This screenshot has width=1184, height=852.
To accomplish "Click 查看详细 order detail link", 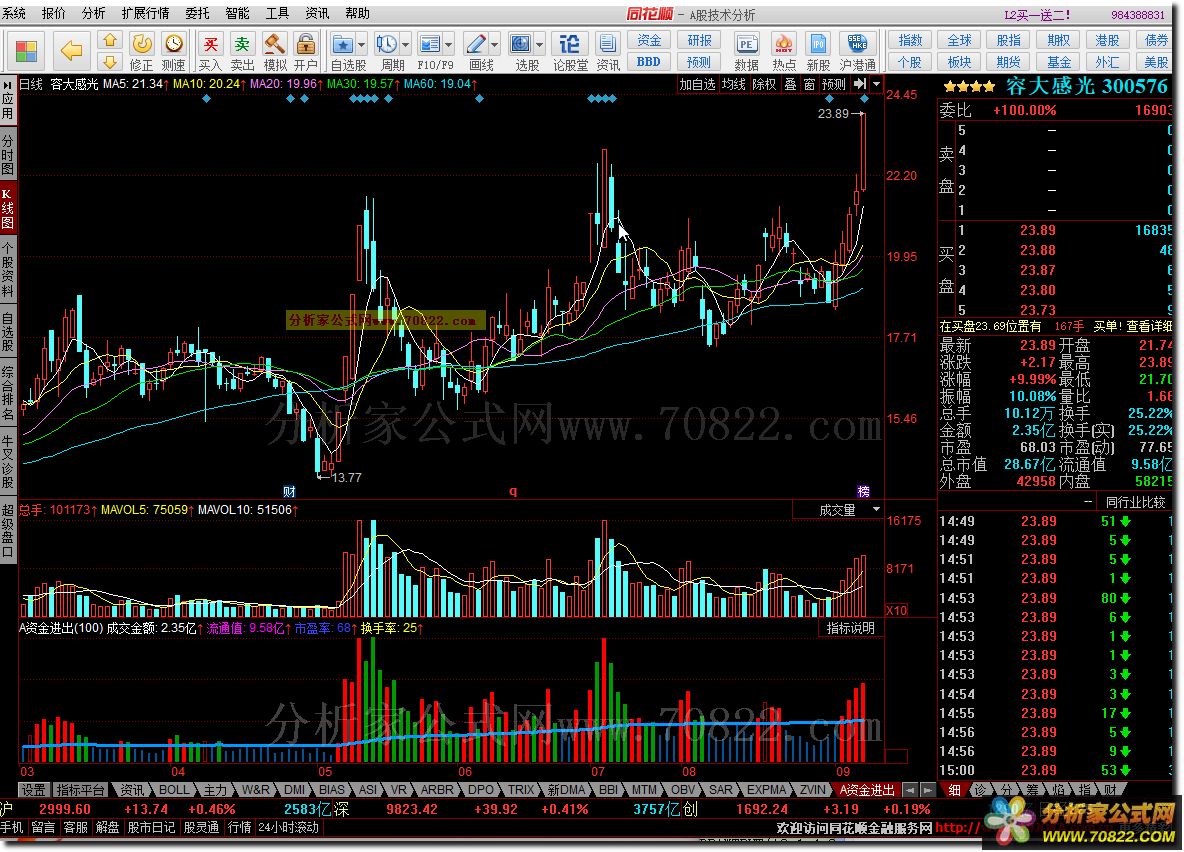I will (x=1149, y=326).
